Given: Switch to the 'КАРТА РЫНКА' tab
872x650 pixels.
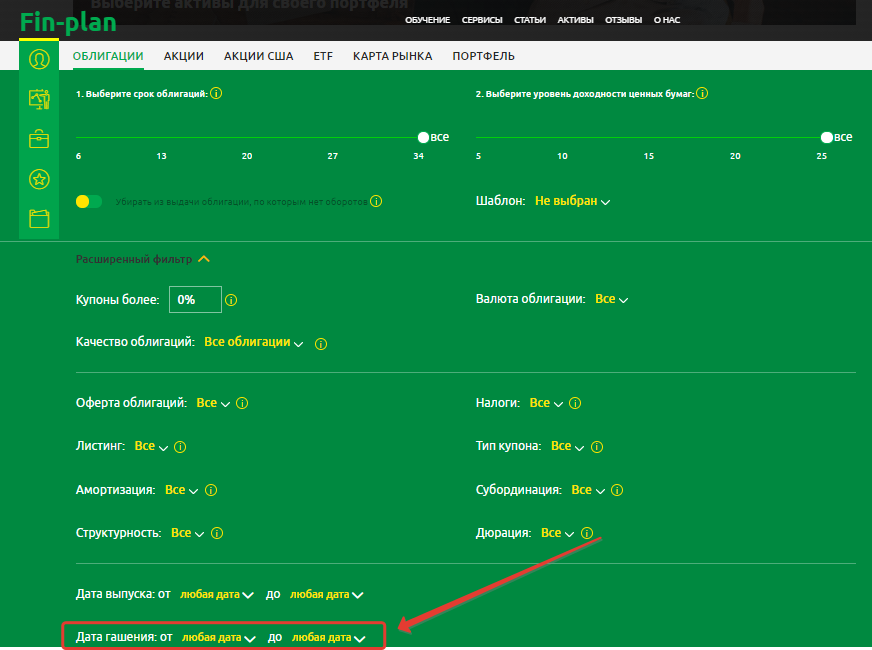Looking at the screenshot, I should pos(392,56).
